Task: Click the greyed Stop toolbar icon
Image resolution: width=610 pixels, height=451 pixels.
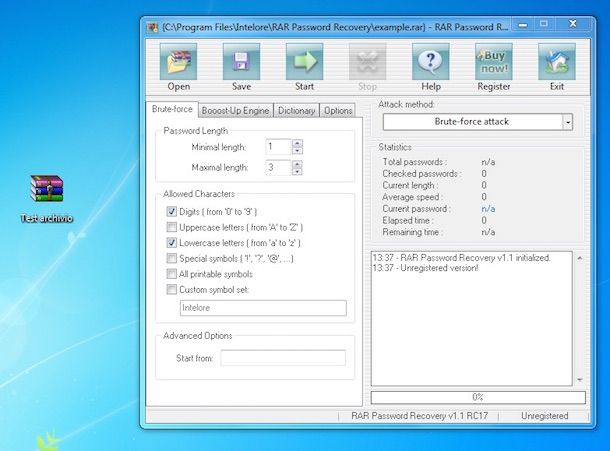Action: pos(367,62)
